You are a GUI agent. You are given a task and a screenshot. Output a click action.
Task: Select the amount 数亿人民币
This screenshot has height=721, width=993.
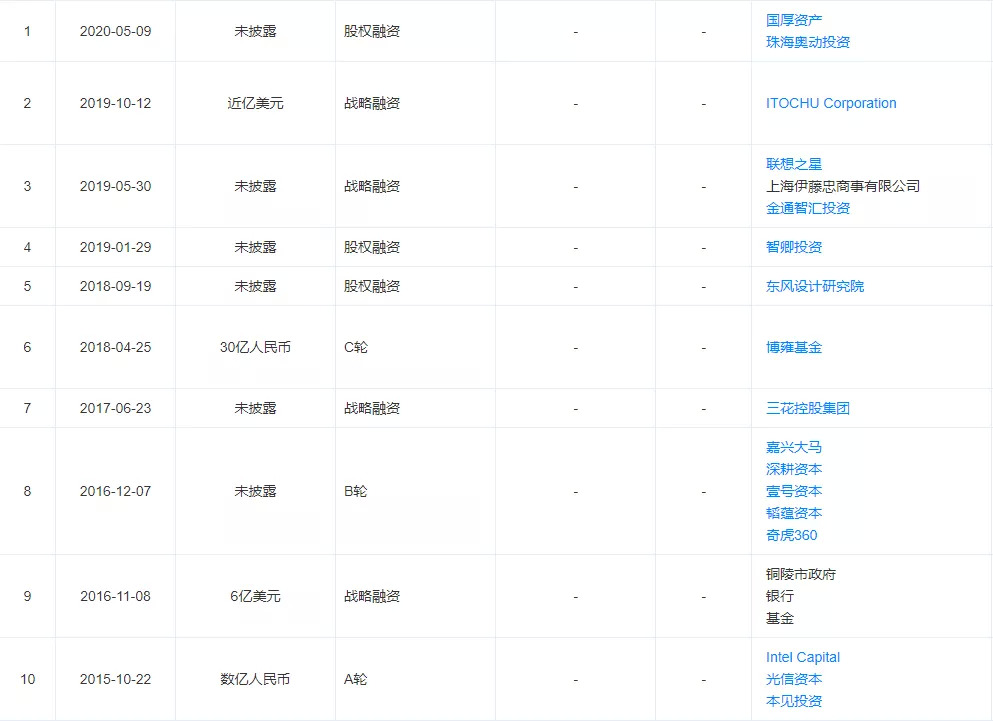click(x=255, y=679)
